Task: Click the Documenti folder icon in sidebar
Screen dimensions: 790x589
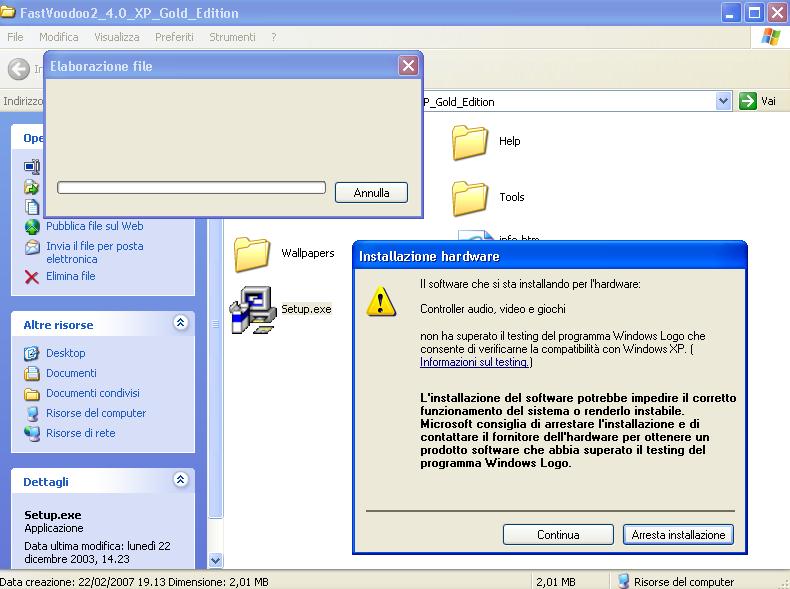Action: click(32, 373)
